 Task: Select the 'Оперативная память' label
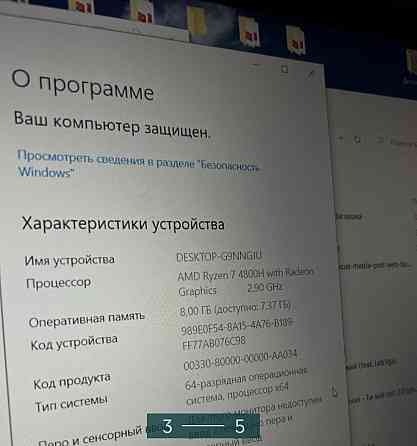(x=87, y=319)
